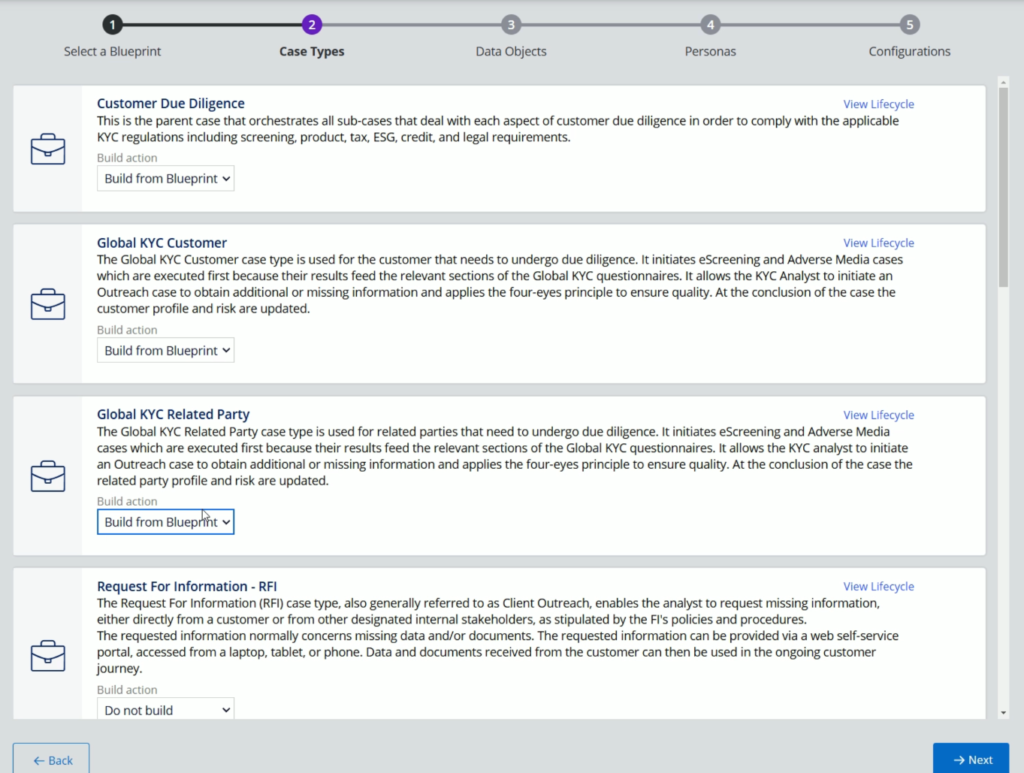This screenshot has height=773, width=1024.
Task: Click the 'Global KYC Customer' heading
Action: 162,243
